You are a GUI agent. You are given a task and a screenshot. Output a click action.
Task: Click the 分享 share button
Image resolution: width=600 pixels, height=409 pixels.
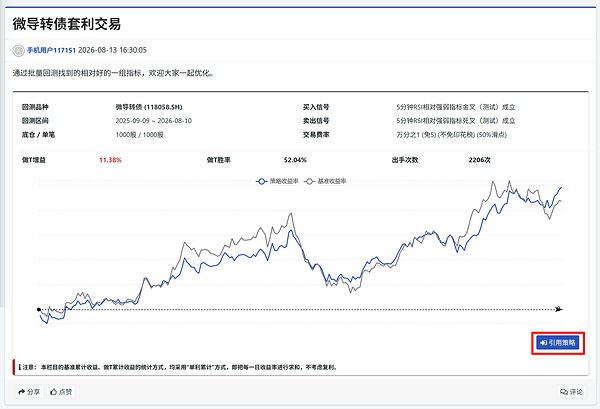coord(29,392)
